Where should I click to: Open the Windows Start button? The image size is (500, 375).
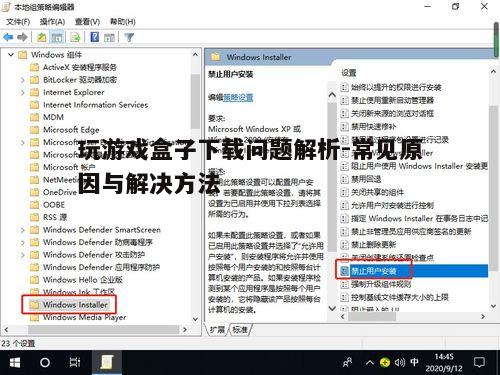tap(14, 363)
